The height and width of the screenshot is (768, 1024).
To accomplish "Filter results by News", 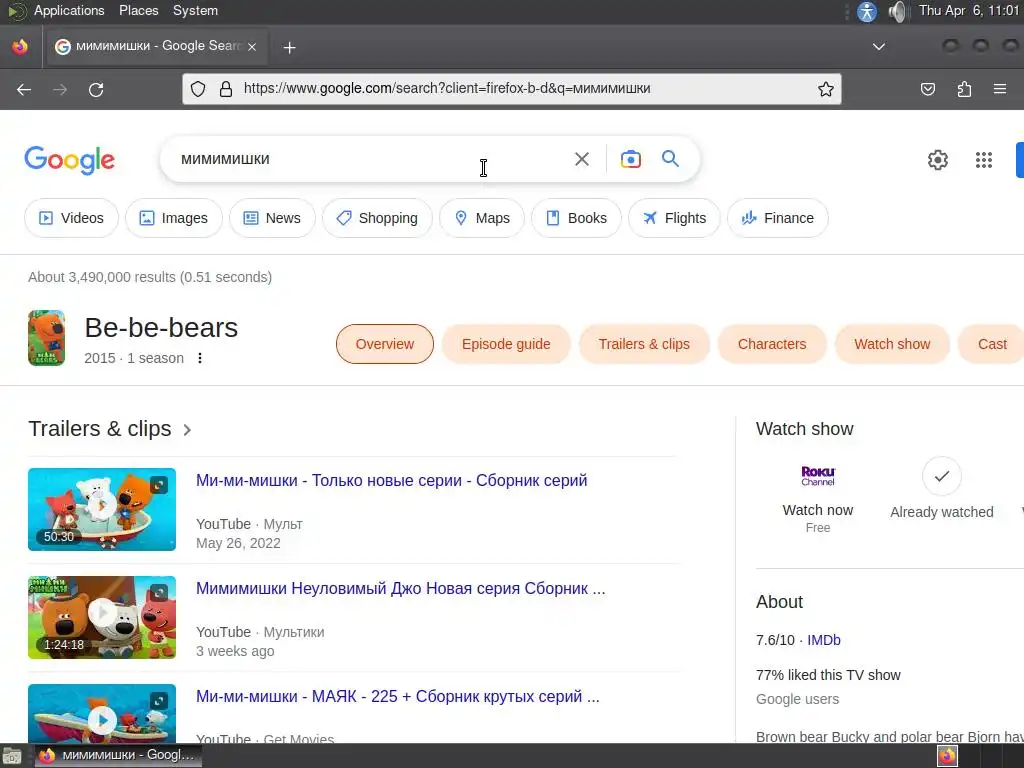I will click(272, 218).
